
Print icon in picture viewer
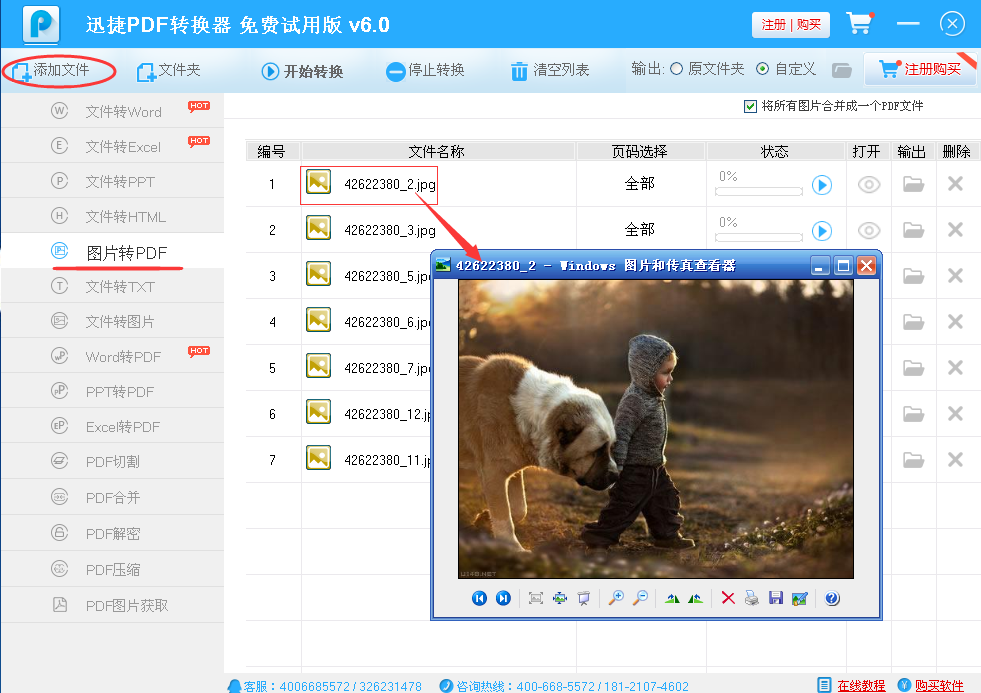pos(751,599)
